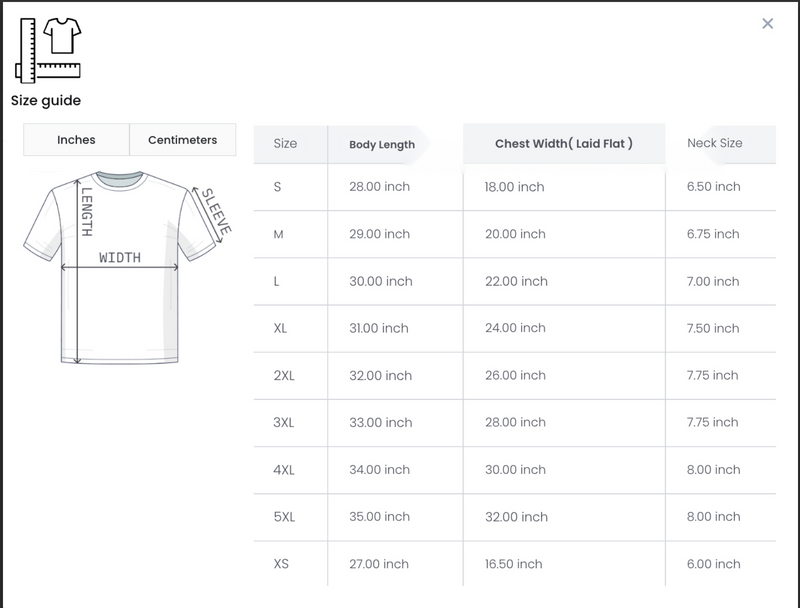This screenshot has width=800, height=608.
Task: Click the Neck Size column header
Action: point(714,144)
